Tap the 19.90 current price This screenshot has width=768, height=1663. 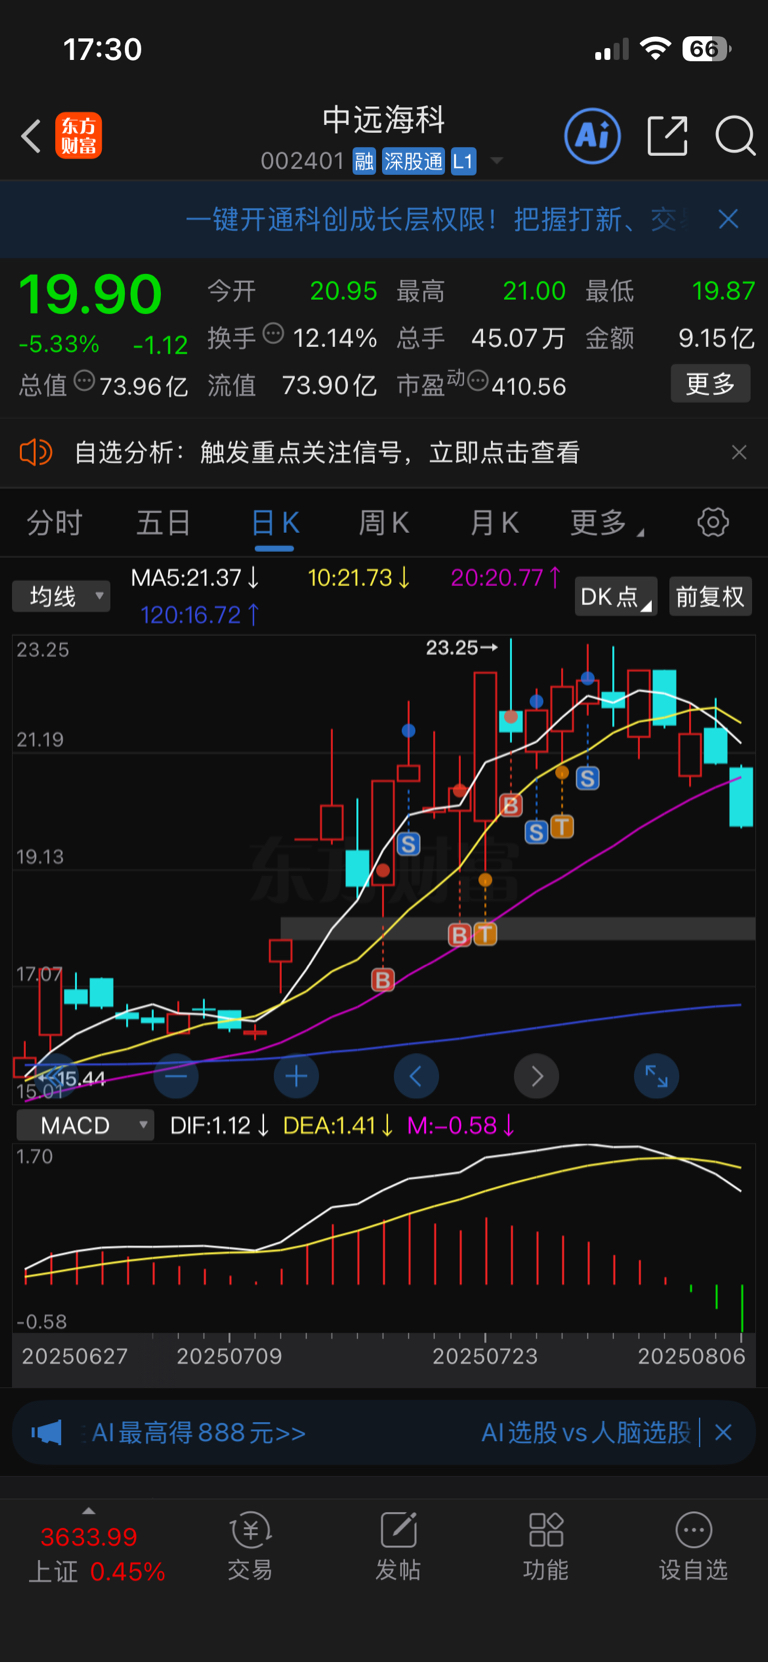(90, 294)
